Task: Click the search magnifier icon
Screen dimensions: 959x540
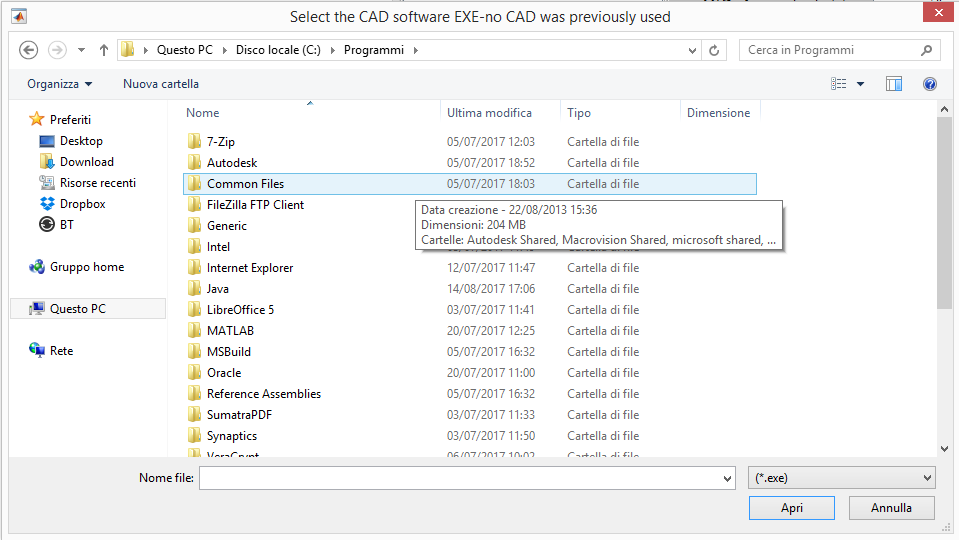Action: [927, 50]
